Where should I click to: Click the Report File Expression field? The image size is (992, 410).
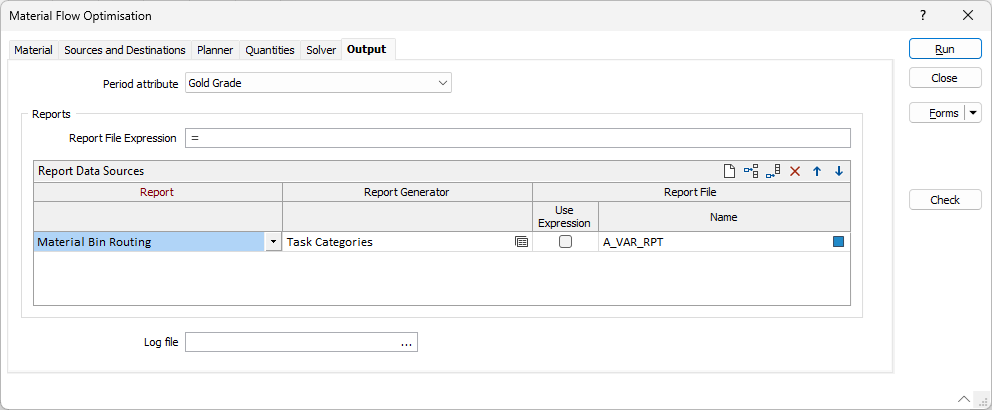click(518, 138)
